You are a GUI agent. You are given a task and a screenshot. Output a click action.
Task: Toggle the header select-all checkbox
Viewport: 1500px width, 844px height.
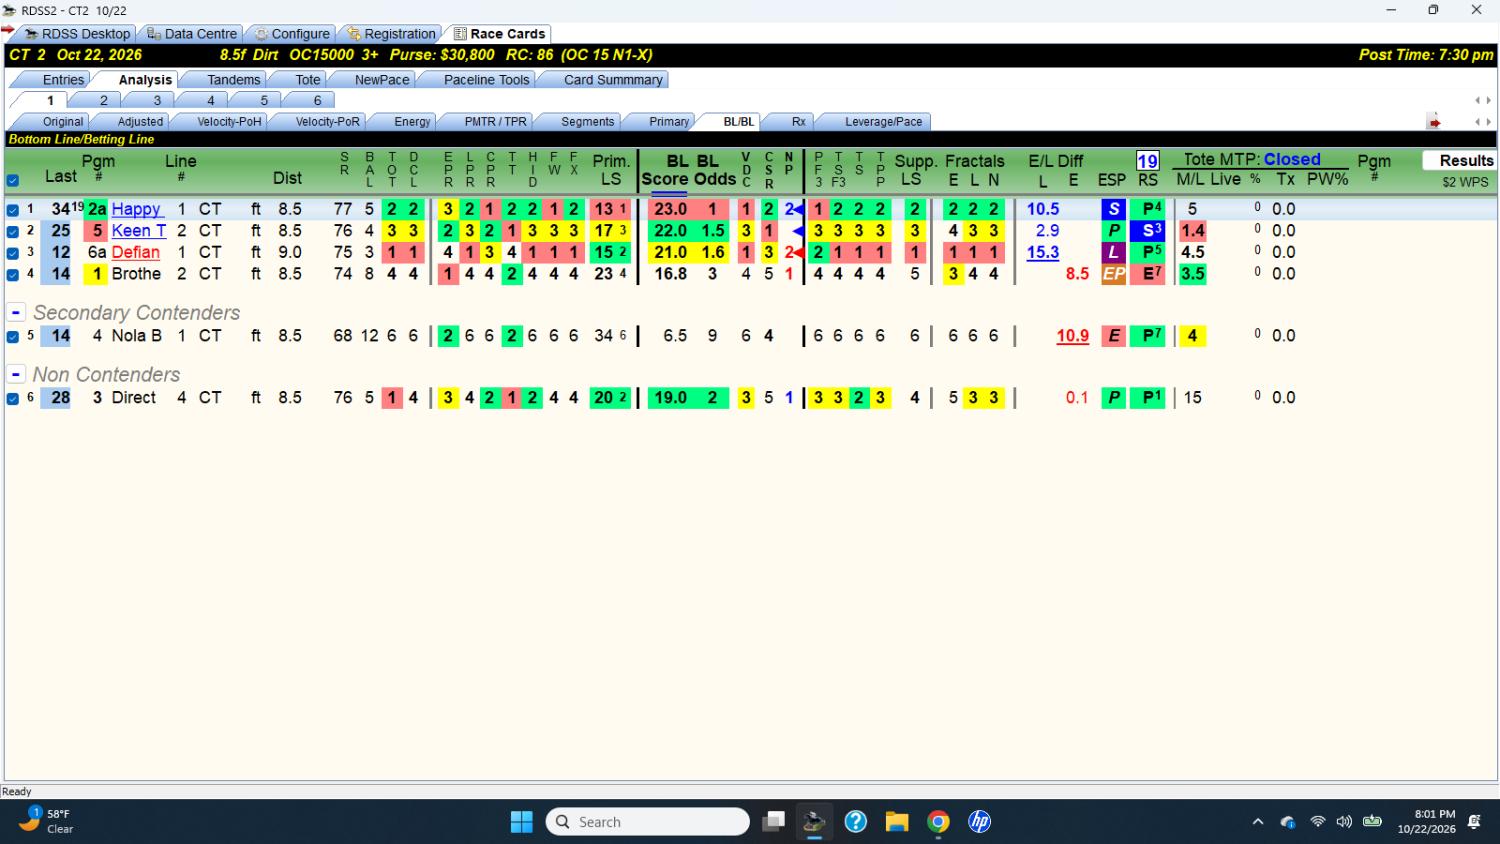coord(12,181)
